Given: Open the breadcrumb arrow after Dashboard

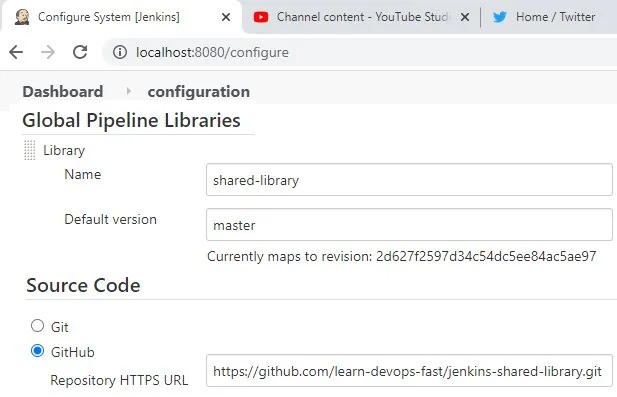Looking at the screenshot, I should point(128,91).
